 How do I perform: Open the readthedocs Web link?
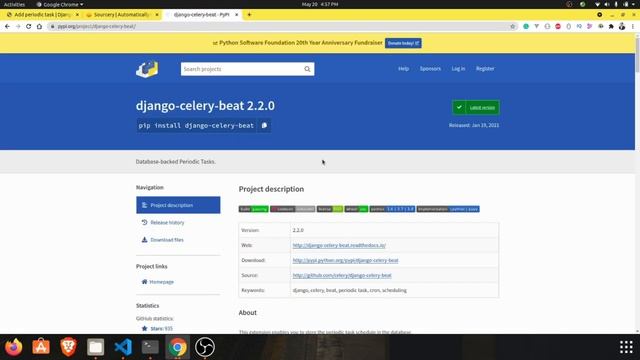(x=339, y=245)
